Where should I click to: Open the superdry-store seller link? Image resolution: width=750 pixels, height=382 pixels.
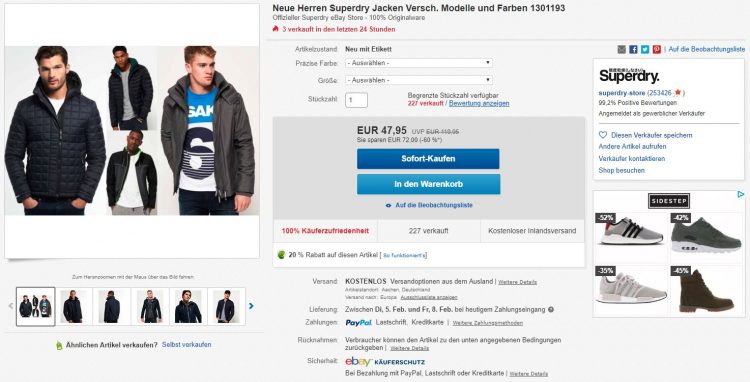622,93
